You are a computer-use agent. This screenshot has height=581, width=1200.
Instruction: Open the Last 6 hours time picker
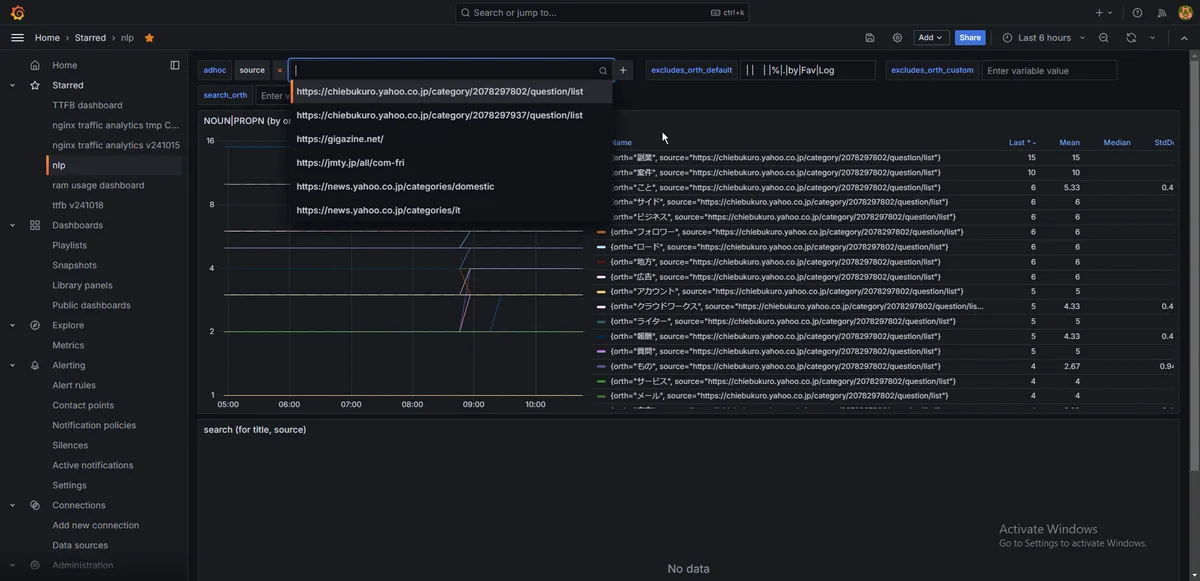click(x=1044, y=38)
